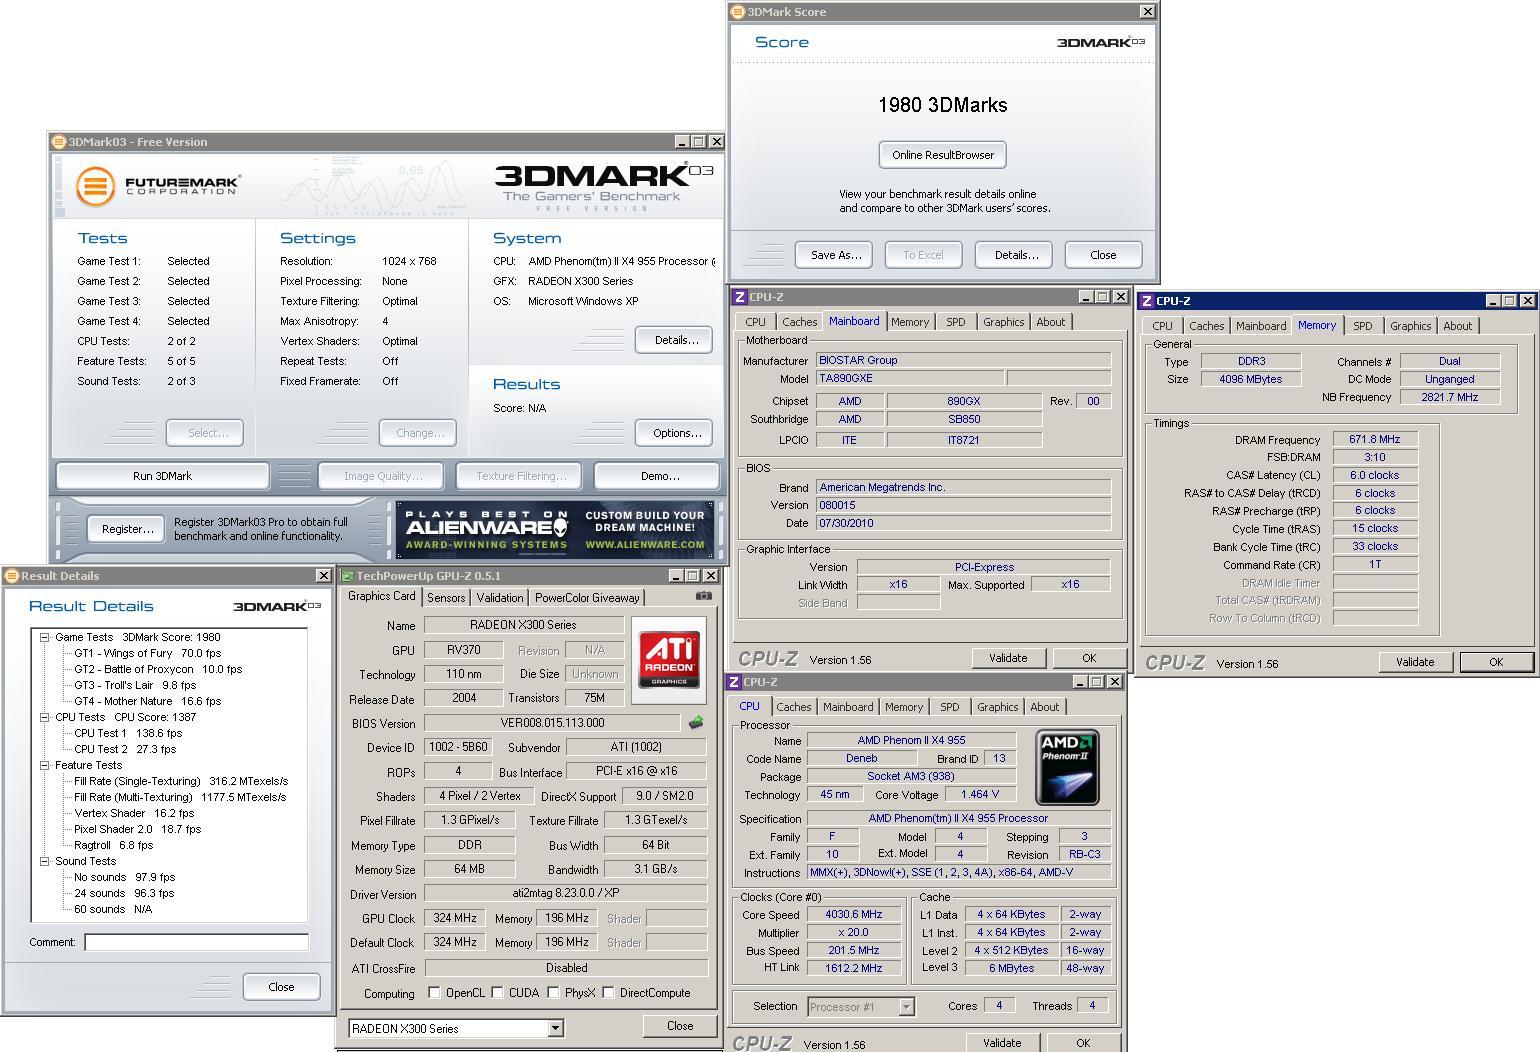Open the Processor #1 selection dropdown

(x=906, y=1007)
